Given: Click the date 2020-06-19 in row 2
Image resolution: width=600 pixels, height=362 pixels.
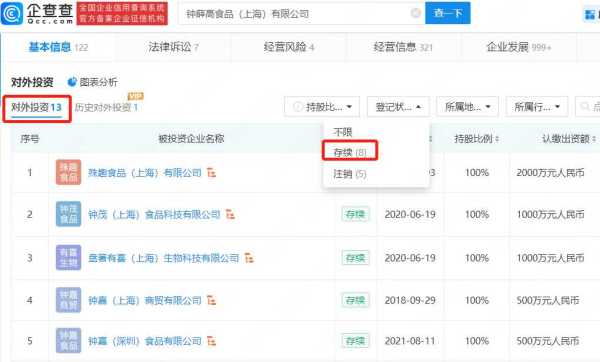Looking at the screenshot, I should (x=410, y=214).
